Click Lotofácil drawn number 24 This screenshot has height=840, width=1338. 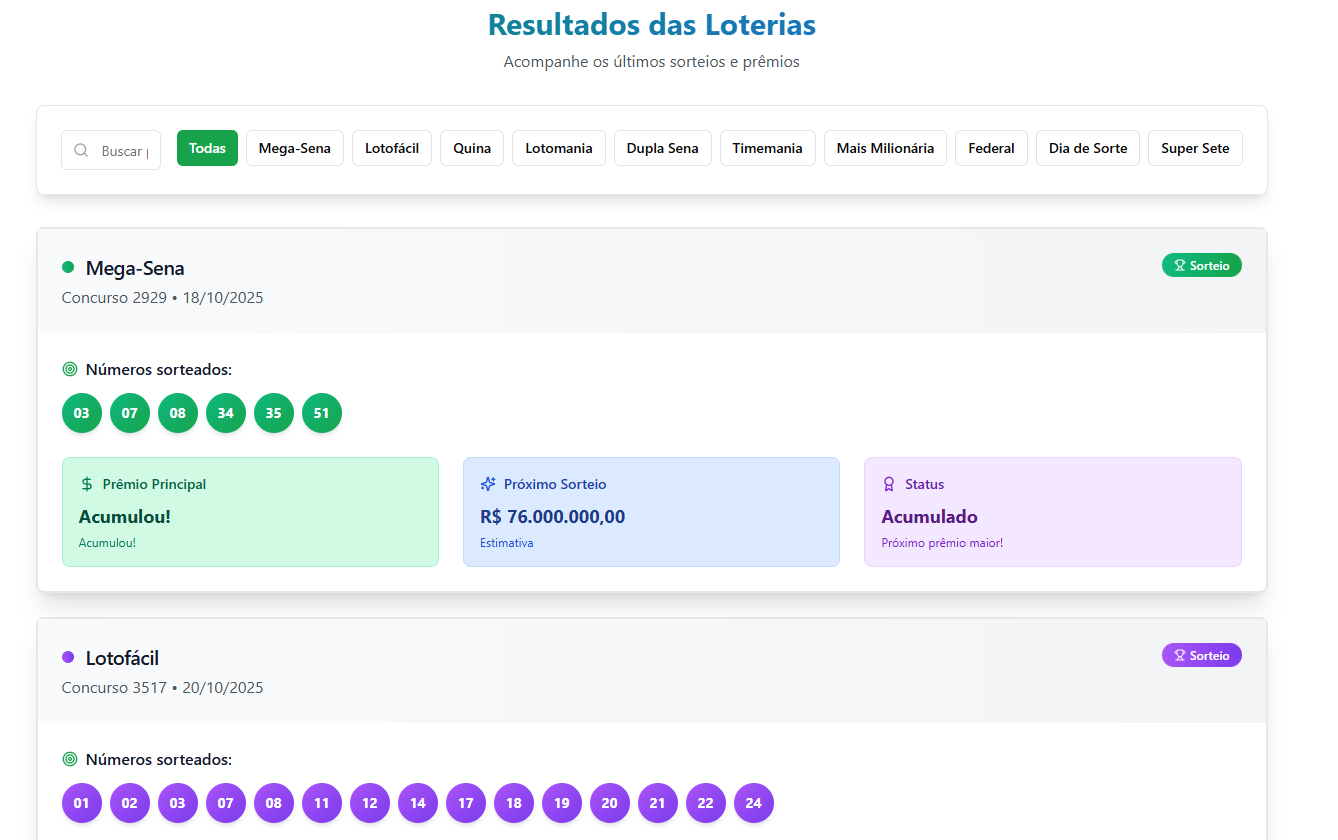tap(754, 803)
